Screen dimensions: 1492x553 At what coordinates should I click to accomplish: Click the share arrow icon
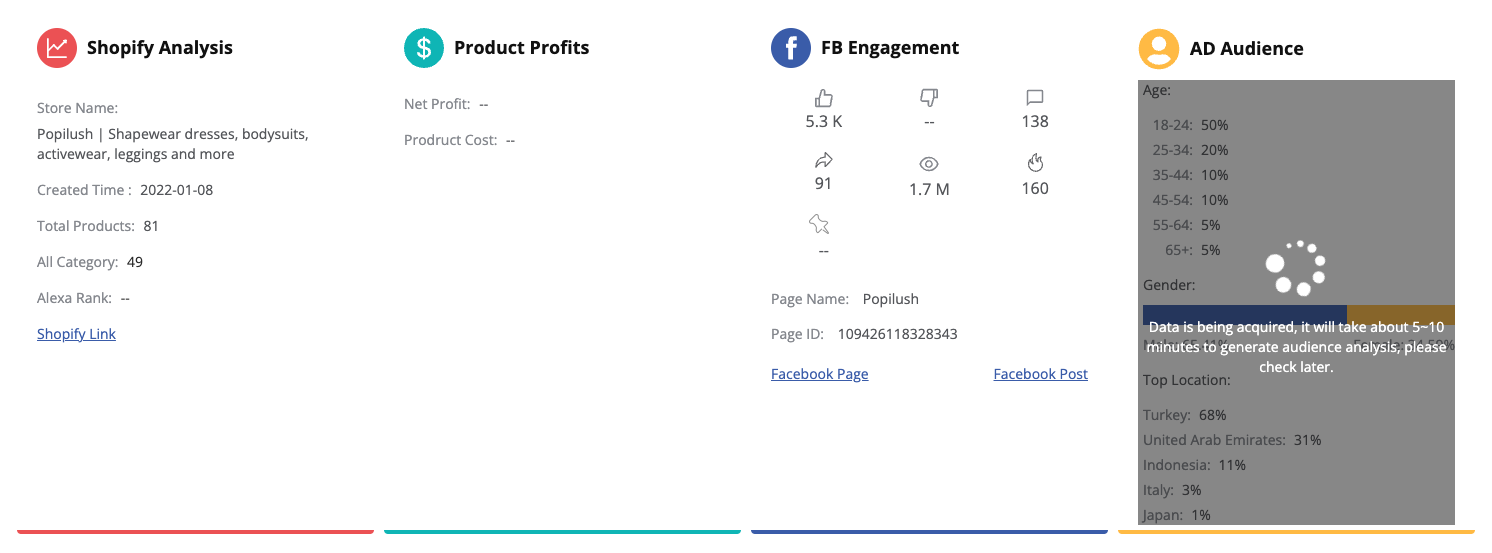click(x=824, y=160)
